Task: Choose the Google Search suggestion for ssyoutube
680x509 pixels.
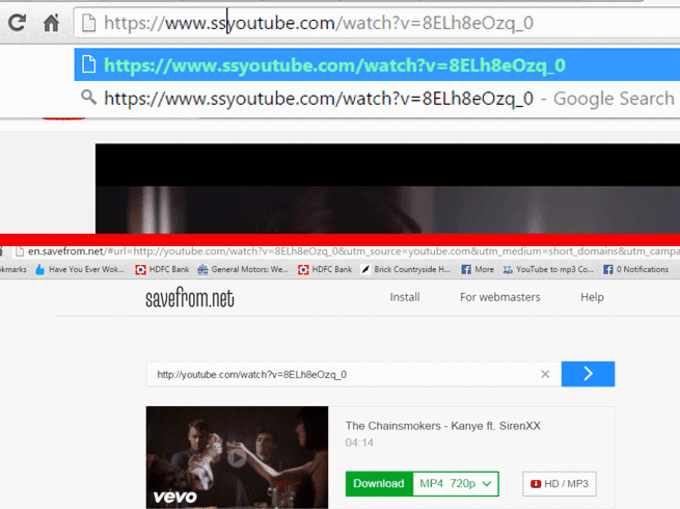Action: click(377, 98)
